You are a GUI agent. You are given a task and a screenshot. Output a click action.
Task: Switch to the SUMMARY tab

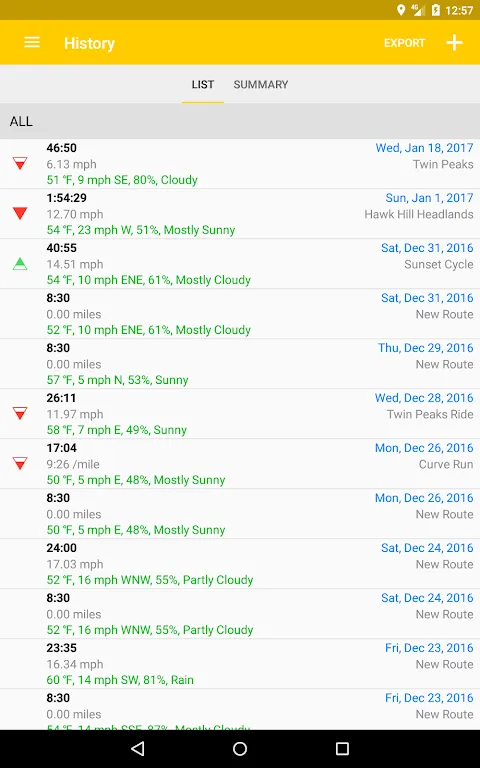pos(261,84)
